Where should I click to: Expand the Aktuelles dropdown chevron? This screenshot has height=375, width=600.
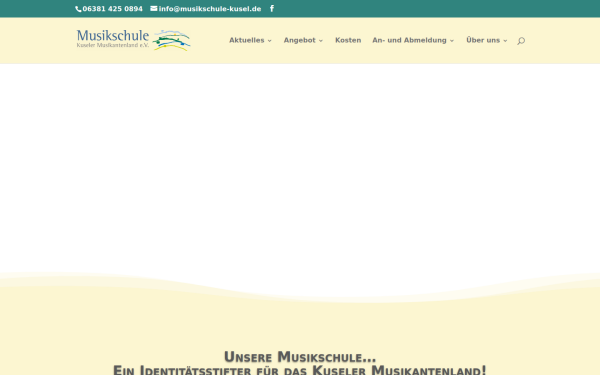click(270, 41)
